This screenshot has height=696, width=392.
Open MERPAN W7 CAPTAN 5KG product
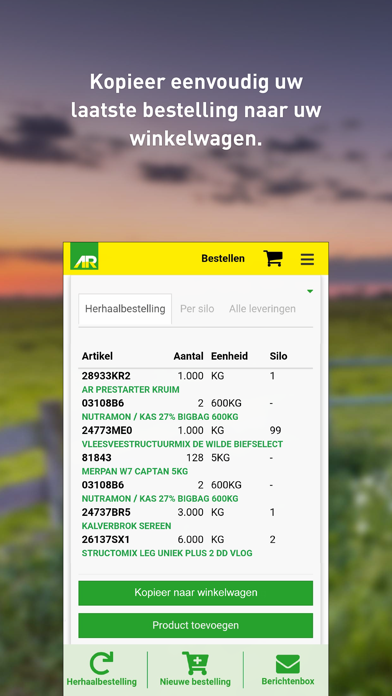(135, 471)
